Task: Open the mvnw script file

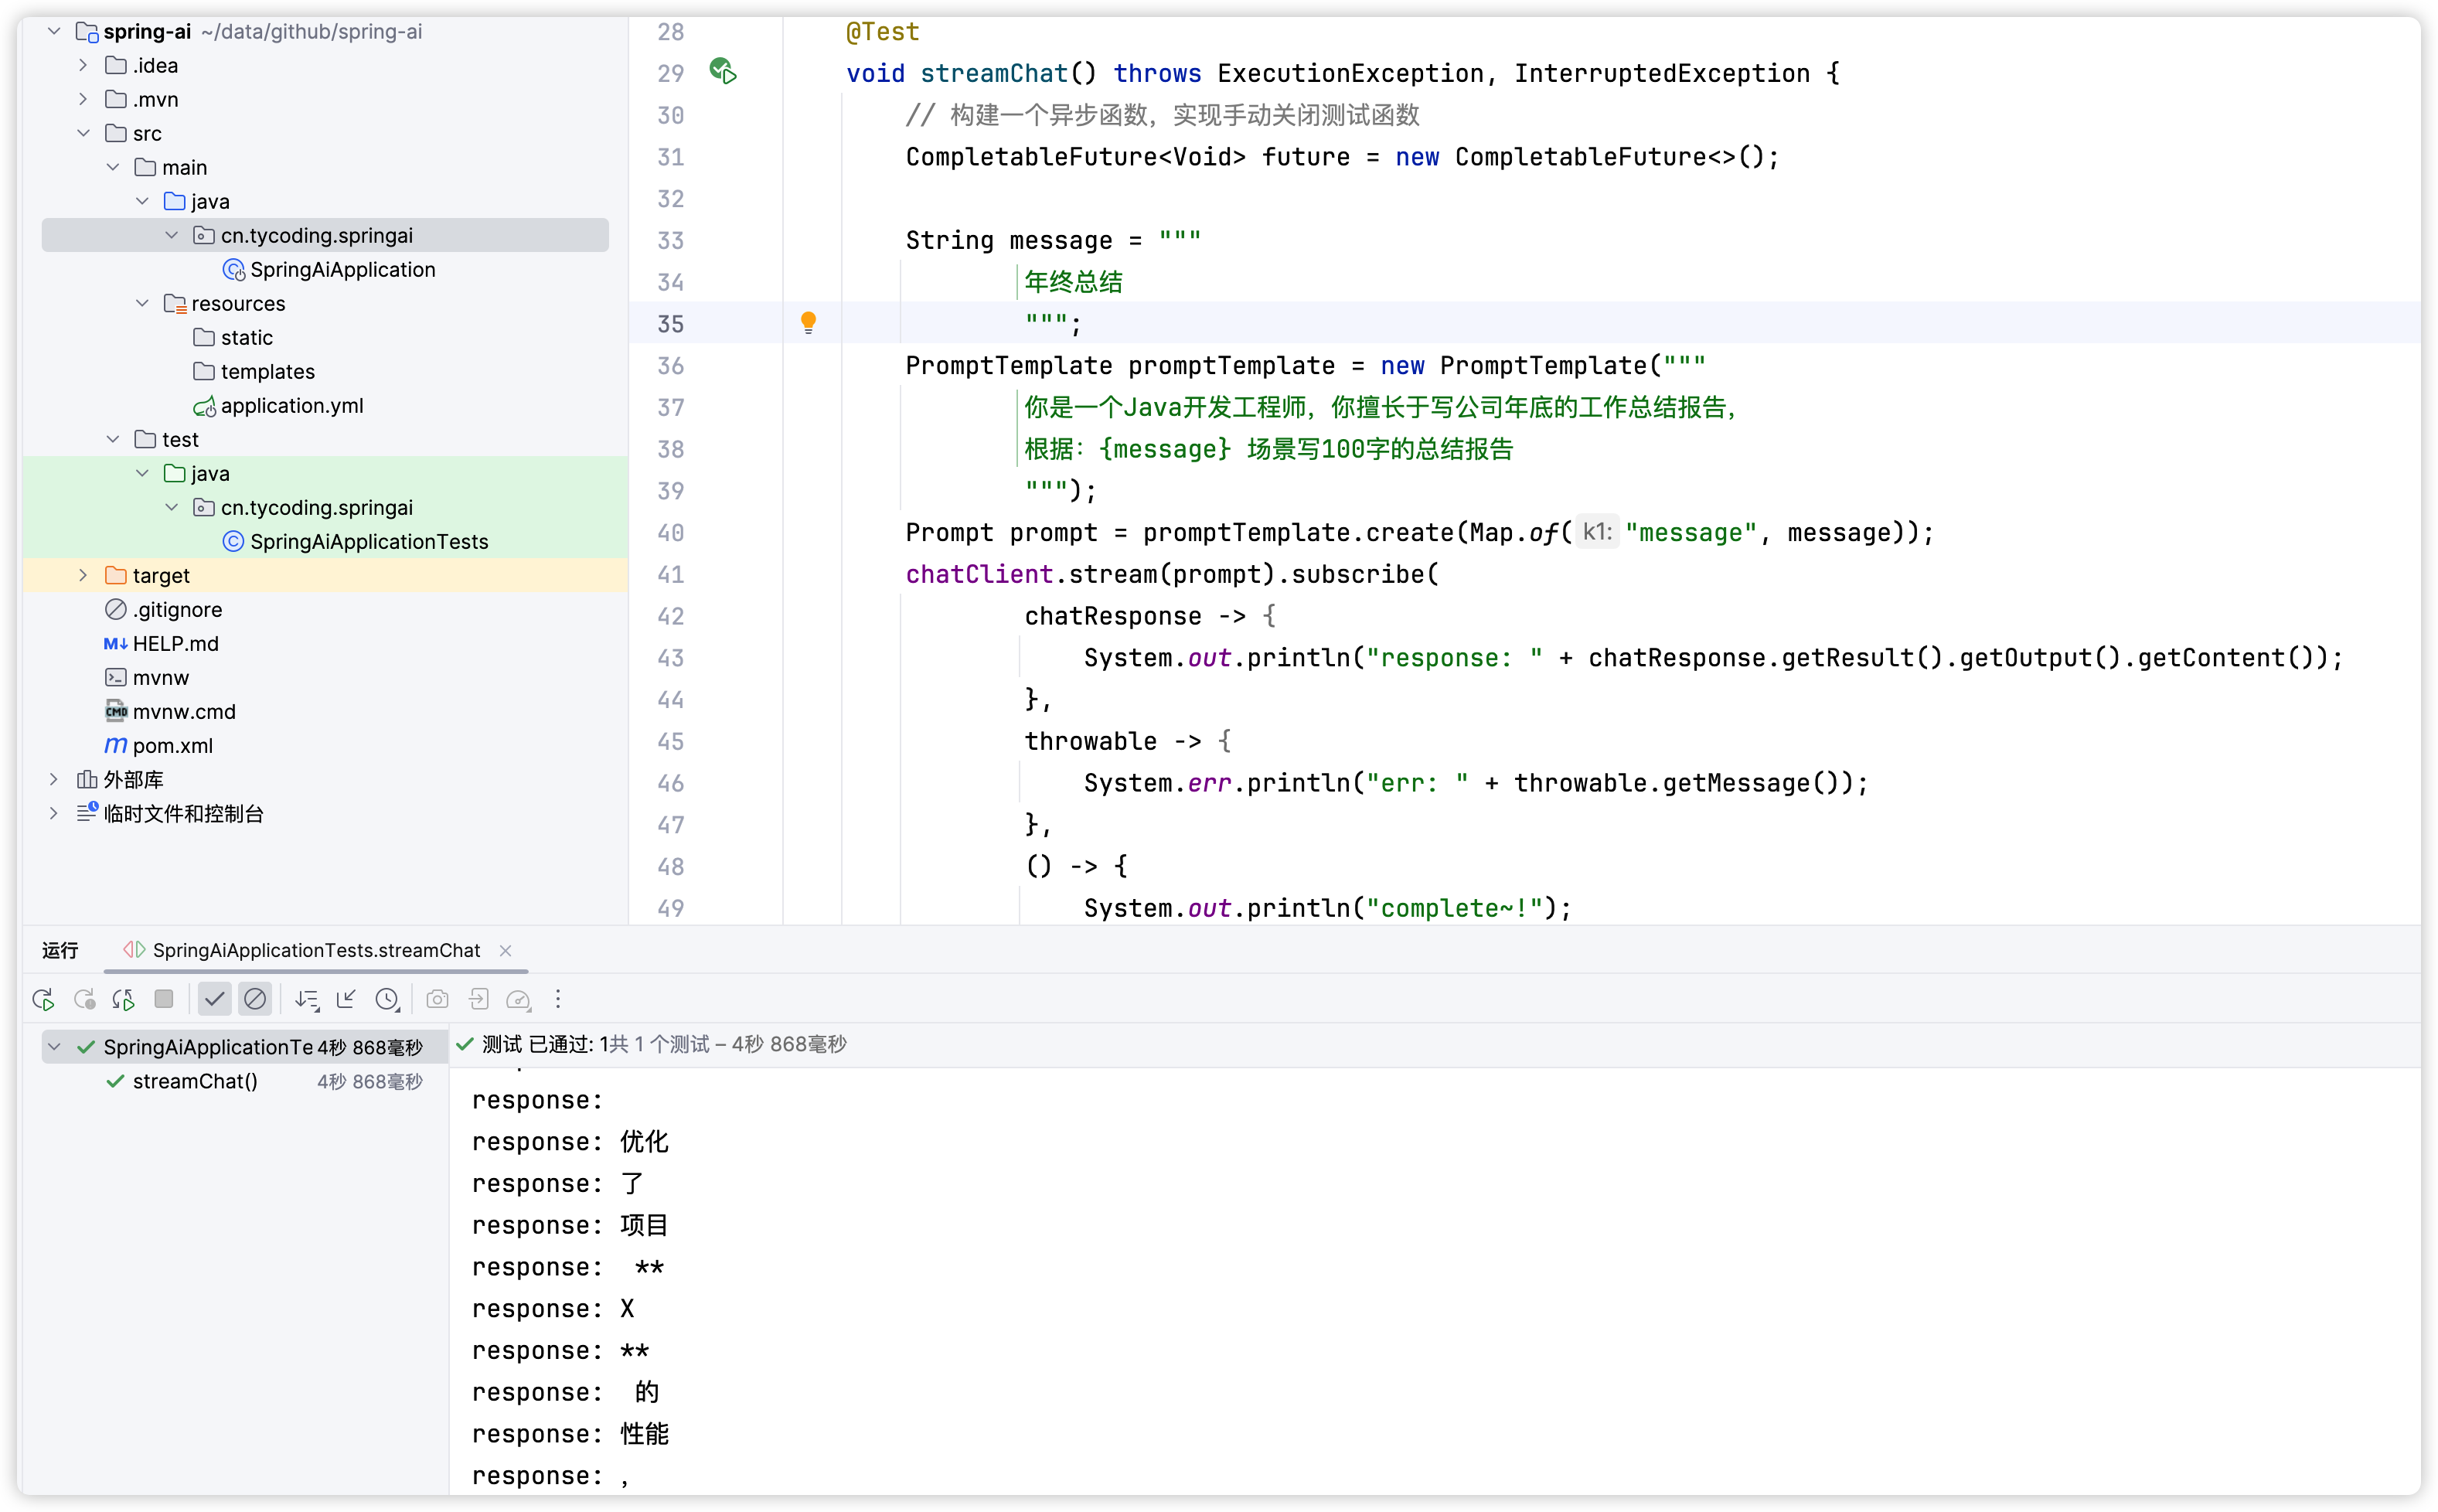Action: click(160, 678)
